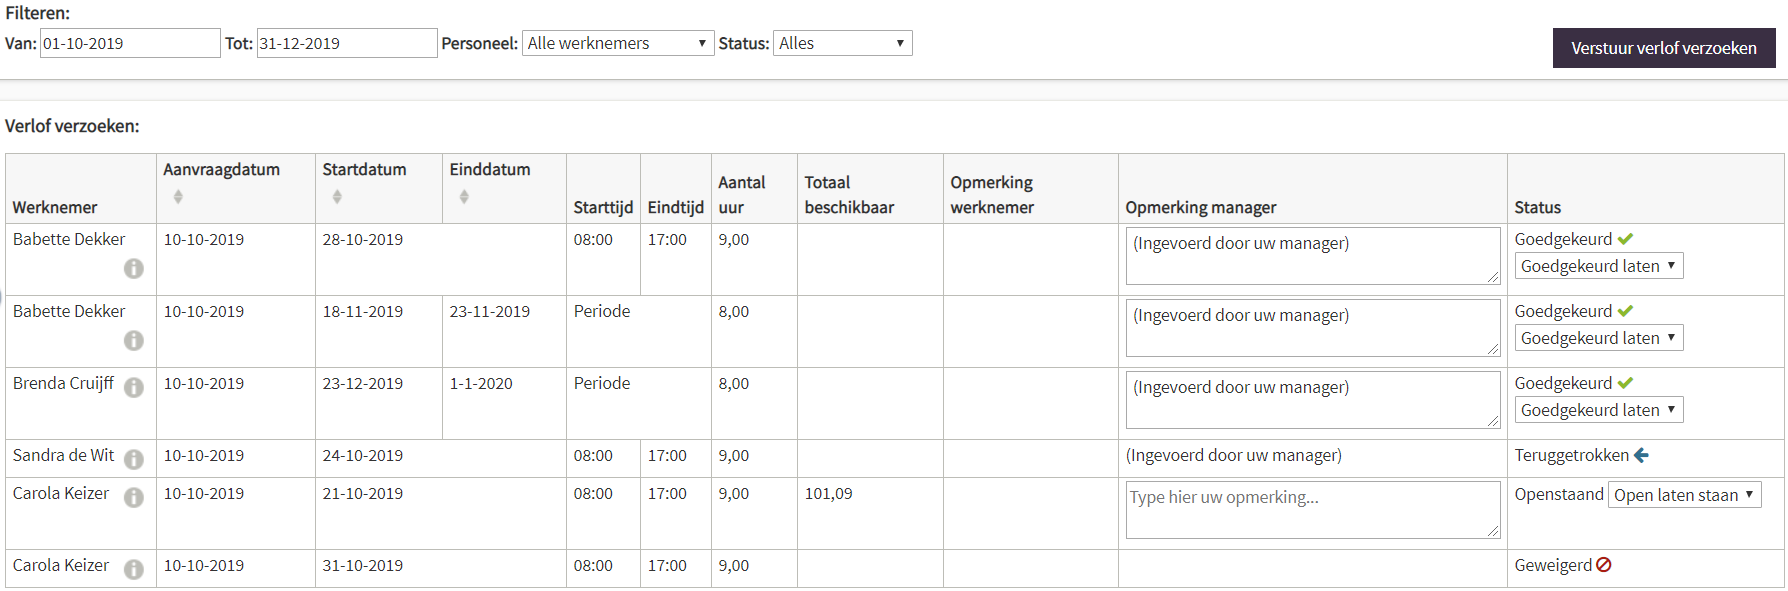Click info icon next to Sandra de Wit
Viewport: 1788px width, 591px height.
pyautogui.click(x=134, y=460)
